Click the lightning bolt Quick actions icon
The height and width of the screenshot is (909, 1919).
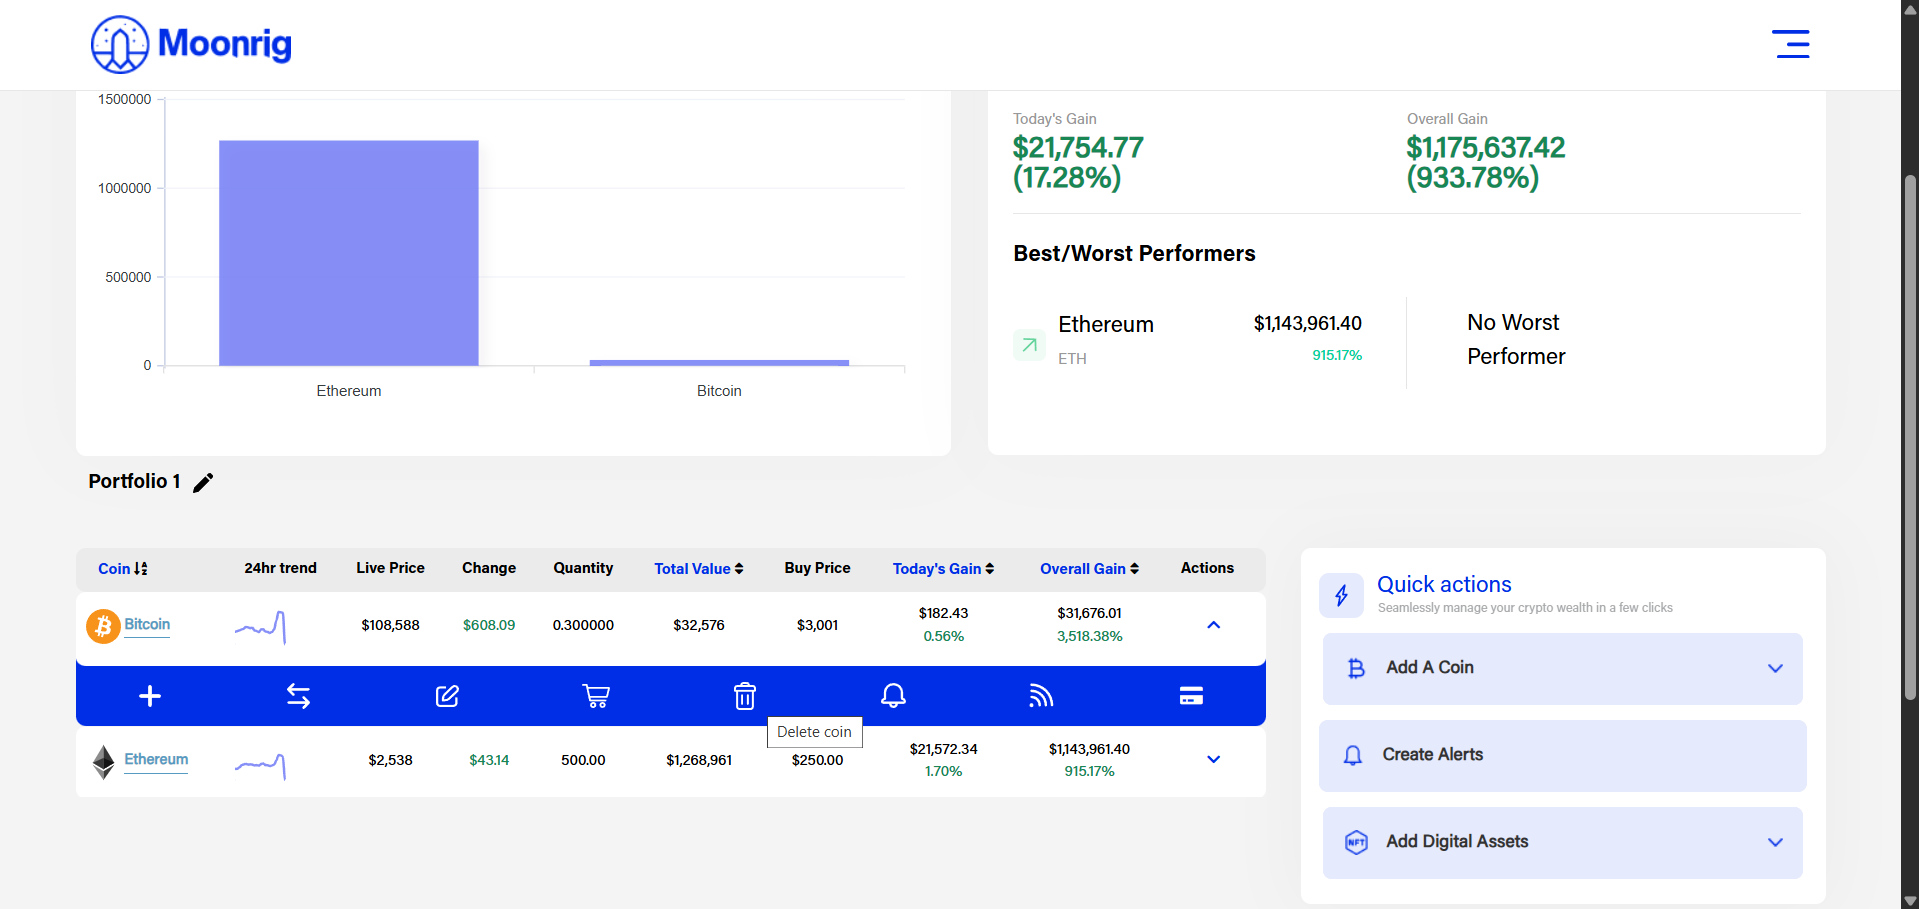click(1342, 596)
